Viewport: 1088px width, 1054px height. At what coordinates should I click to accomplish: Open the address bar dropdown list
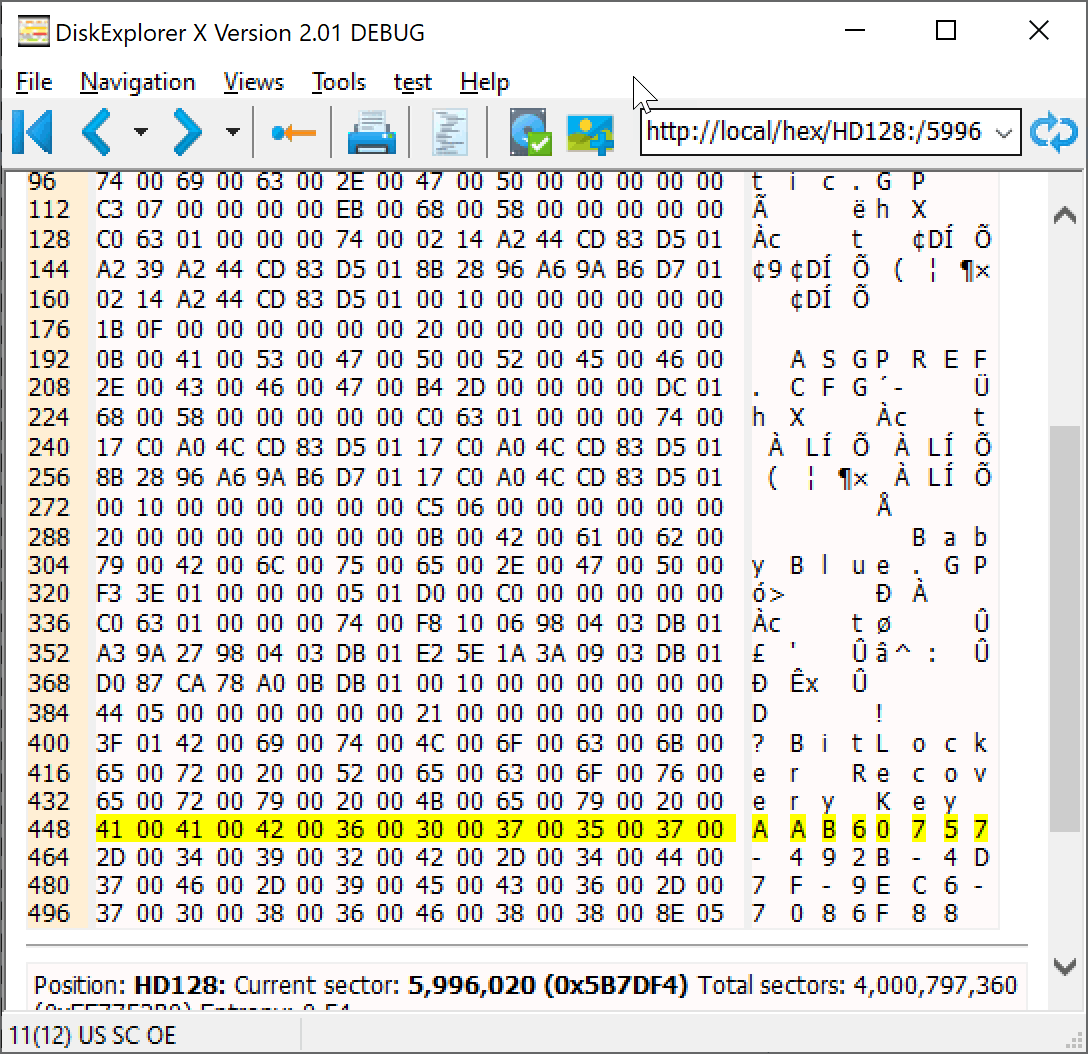click(x=1006, y=131)
